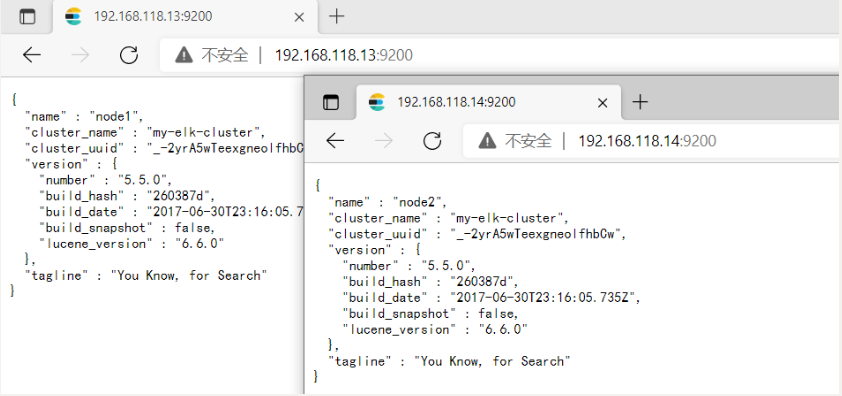
Task: Reload the 192.168.118.13:9200 page
Action: point(129,55)
